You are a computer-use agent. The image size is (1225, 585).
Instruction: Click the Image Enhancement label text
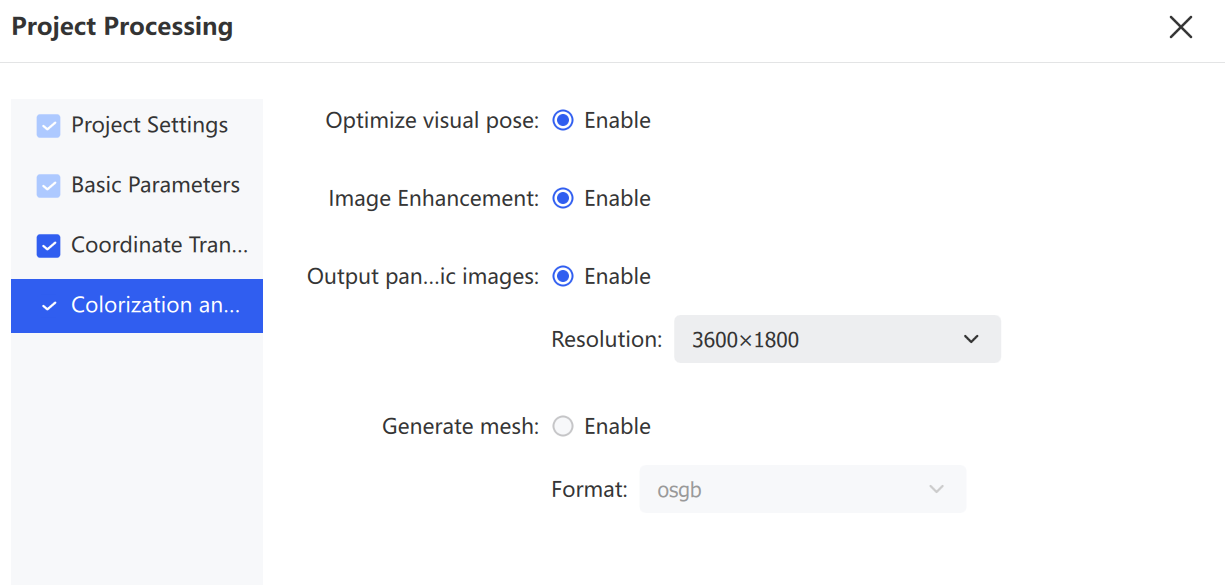[x=433, y=198]
